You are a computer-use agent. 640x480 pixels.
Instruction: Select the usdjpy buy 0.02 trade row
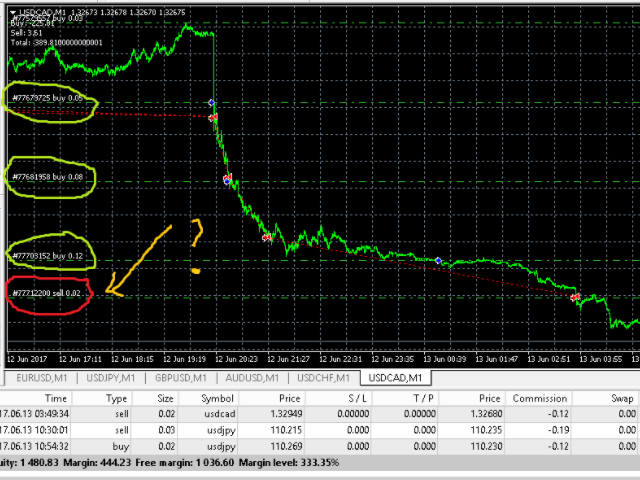coord(320,447)
